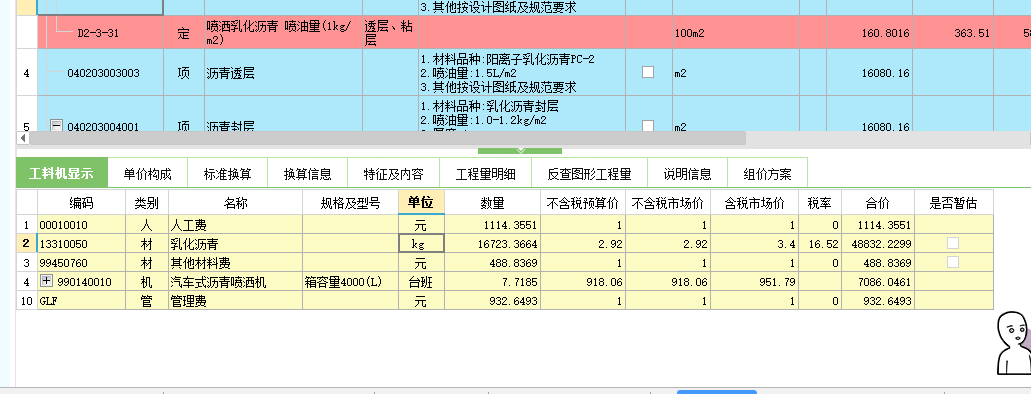Screen dimensions: 1031x394
Task: Click the 类别 column header
Action: pos(147,203)
